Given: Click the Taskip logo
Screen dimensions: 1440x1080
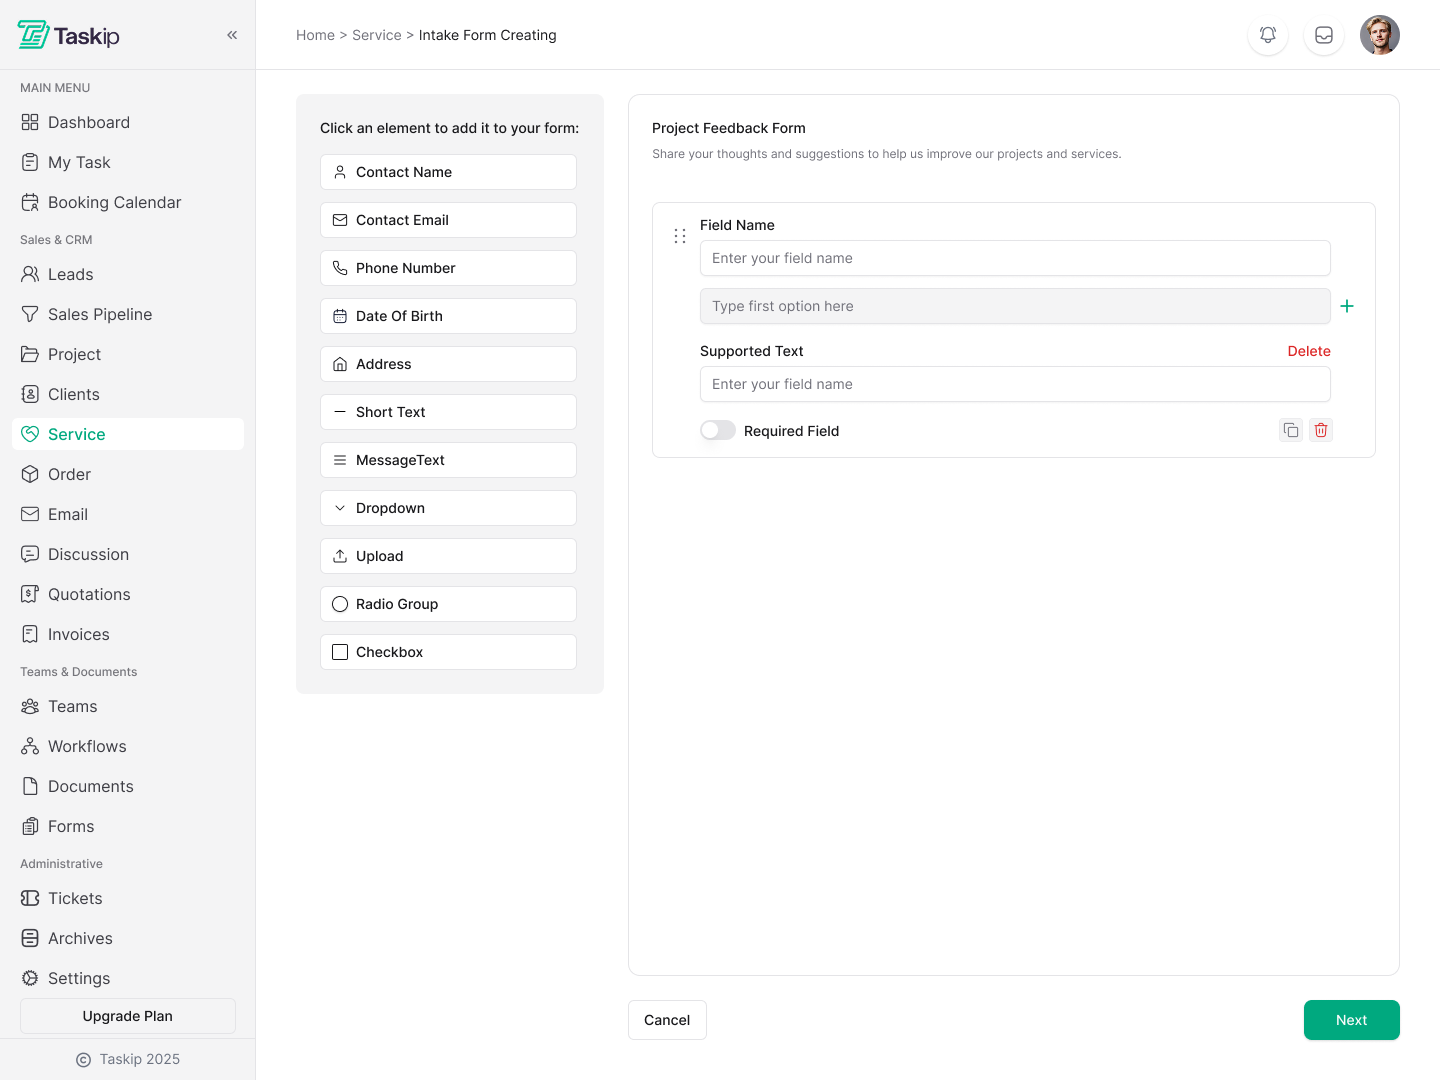Looking at the screenshot, I should [x=69, y=35].
